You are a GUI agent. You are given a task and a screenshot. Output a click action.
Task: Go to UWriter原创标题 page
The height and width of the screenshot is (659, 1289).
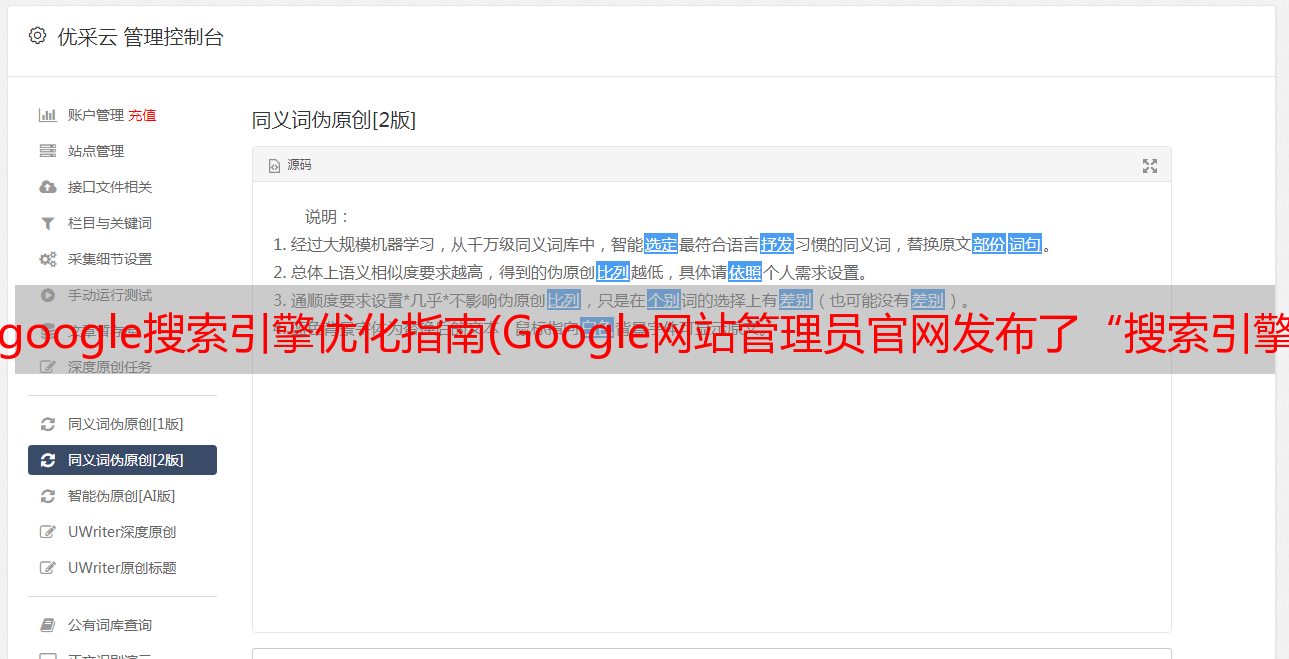(122, 568)
